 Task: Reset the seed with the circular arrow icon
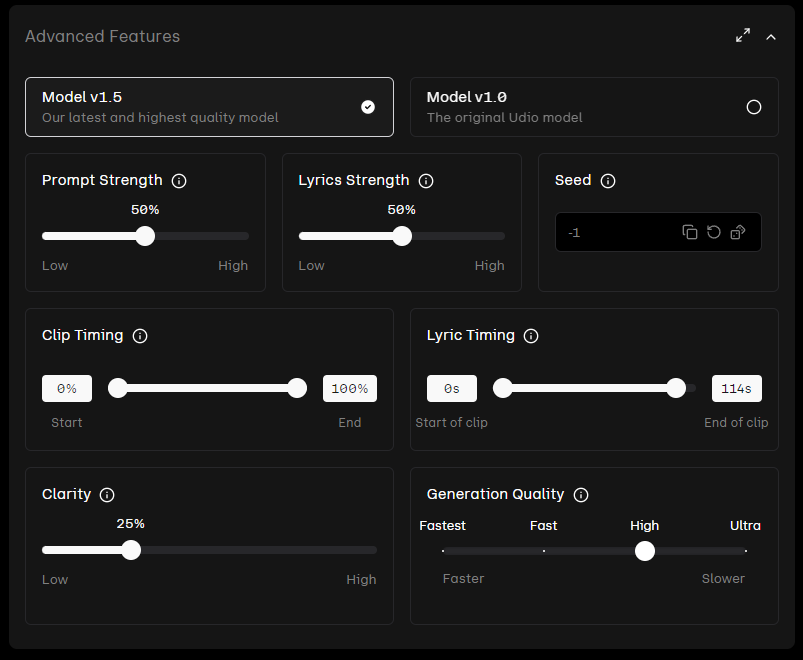click(714, 232)
